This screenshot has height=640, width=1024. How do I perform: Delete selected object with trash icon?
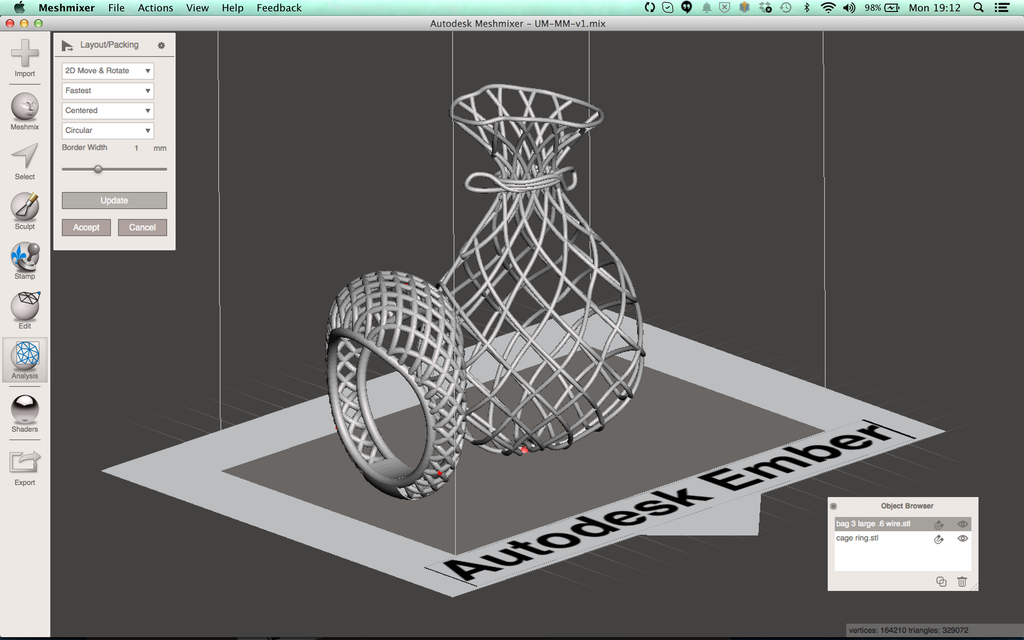[961, 581]
